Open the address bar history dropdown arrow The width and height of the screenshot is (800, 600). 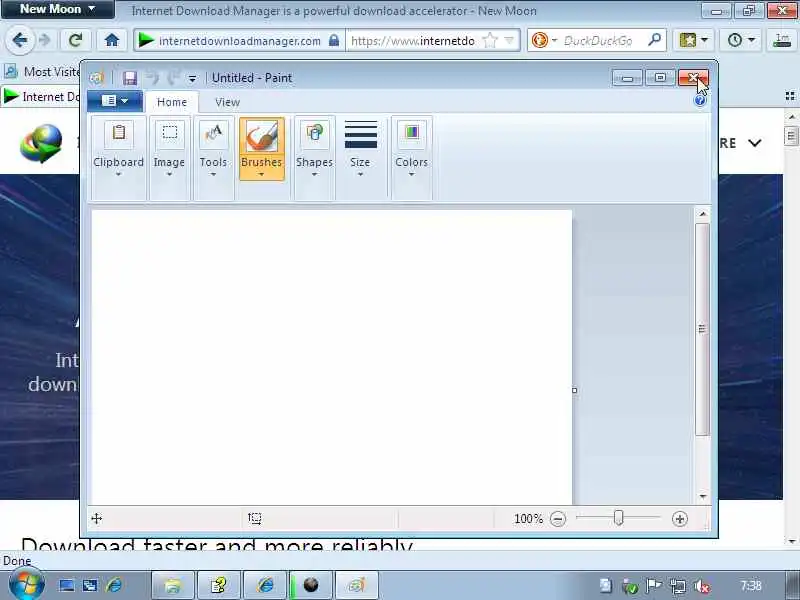click(509, 40)
